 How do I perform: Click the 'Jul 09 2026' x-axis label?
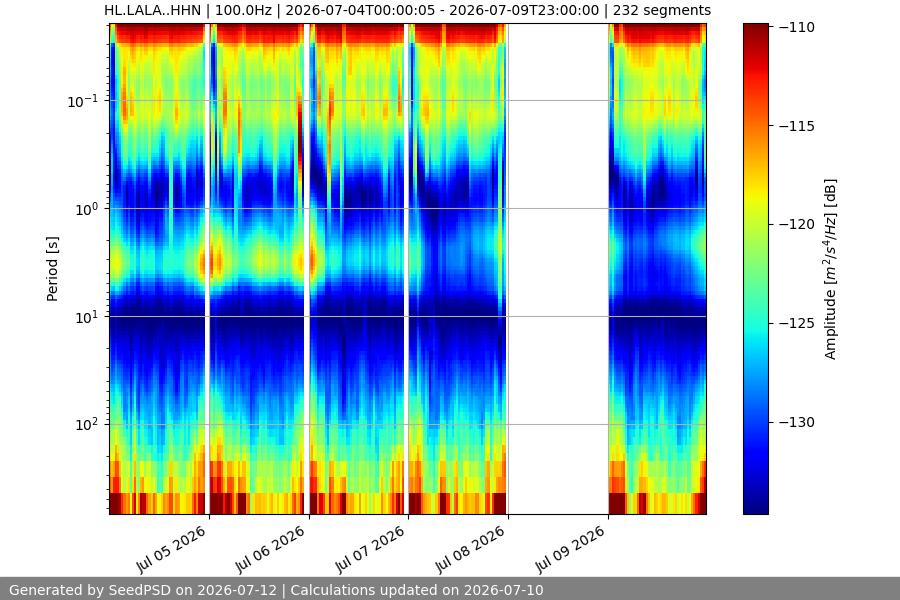pos(570,549)
